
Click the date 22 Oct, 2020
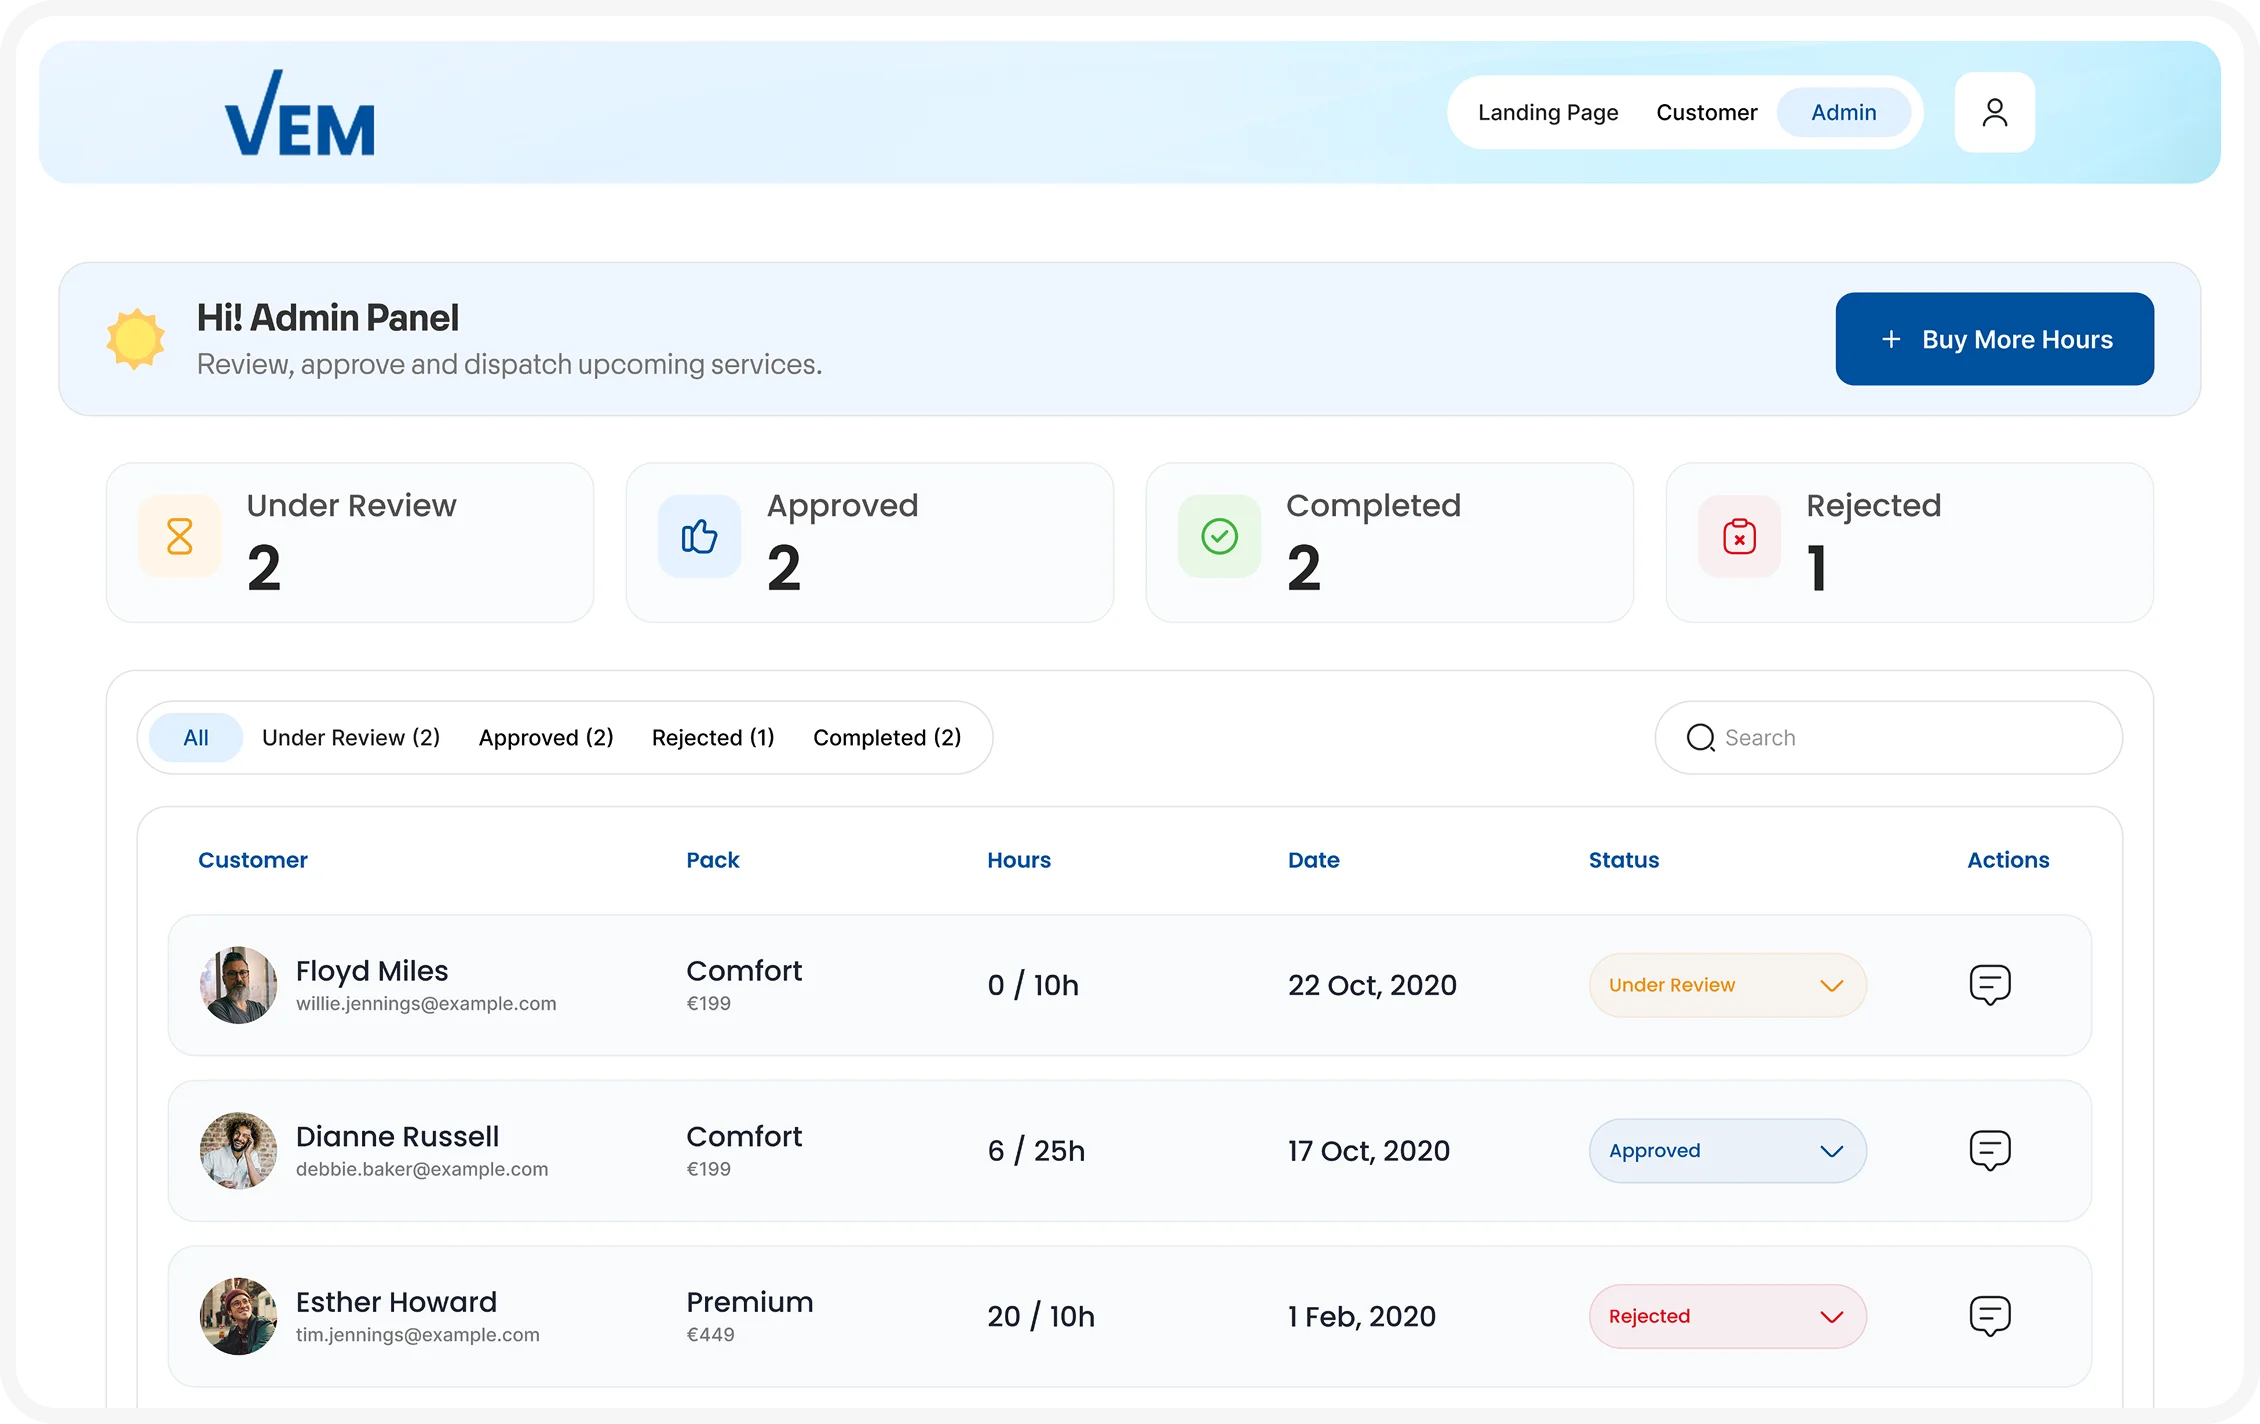click(1372, 985)
